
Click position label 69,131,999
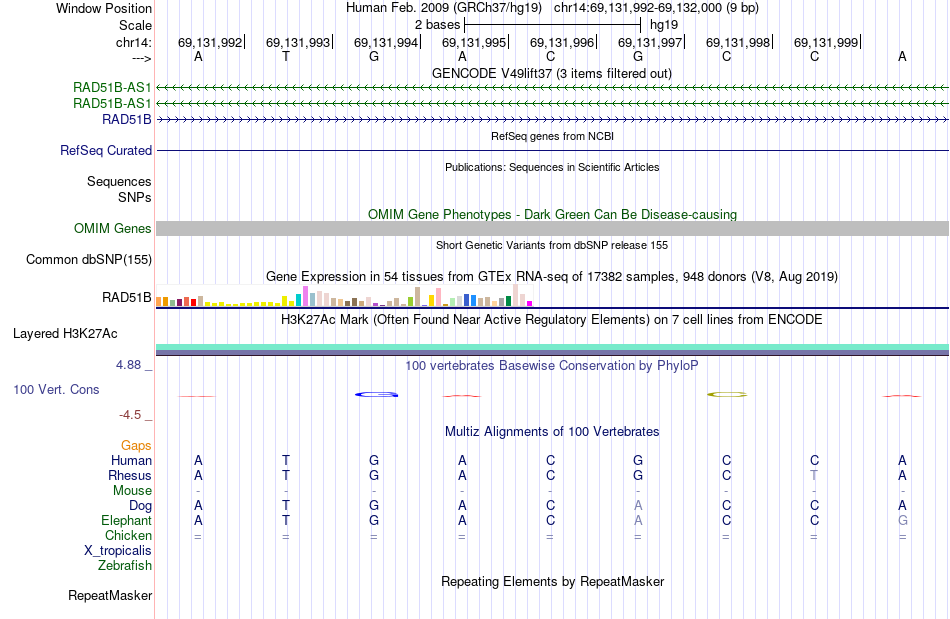tap(826, 42)
